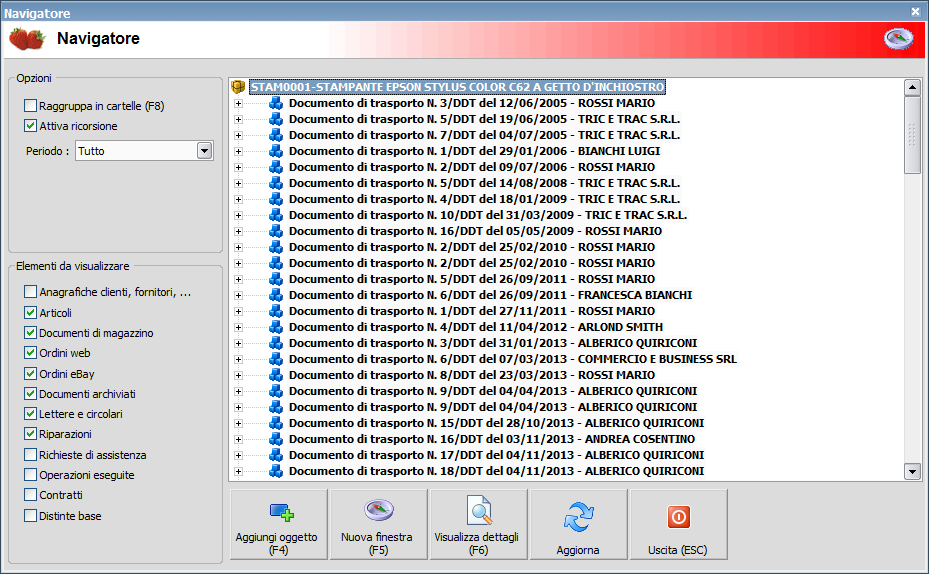
Task: Toggle the Ordini web checkbox
Action: point(30,353)
